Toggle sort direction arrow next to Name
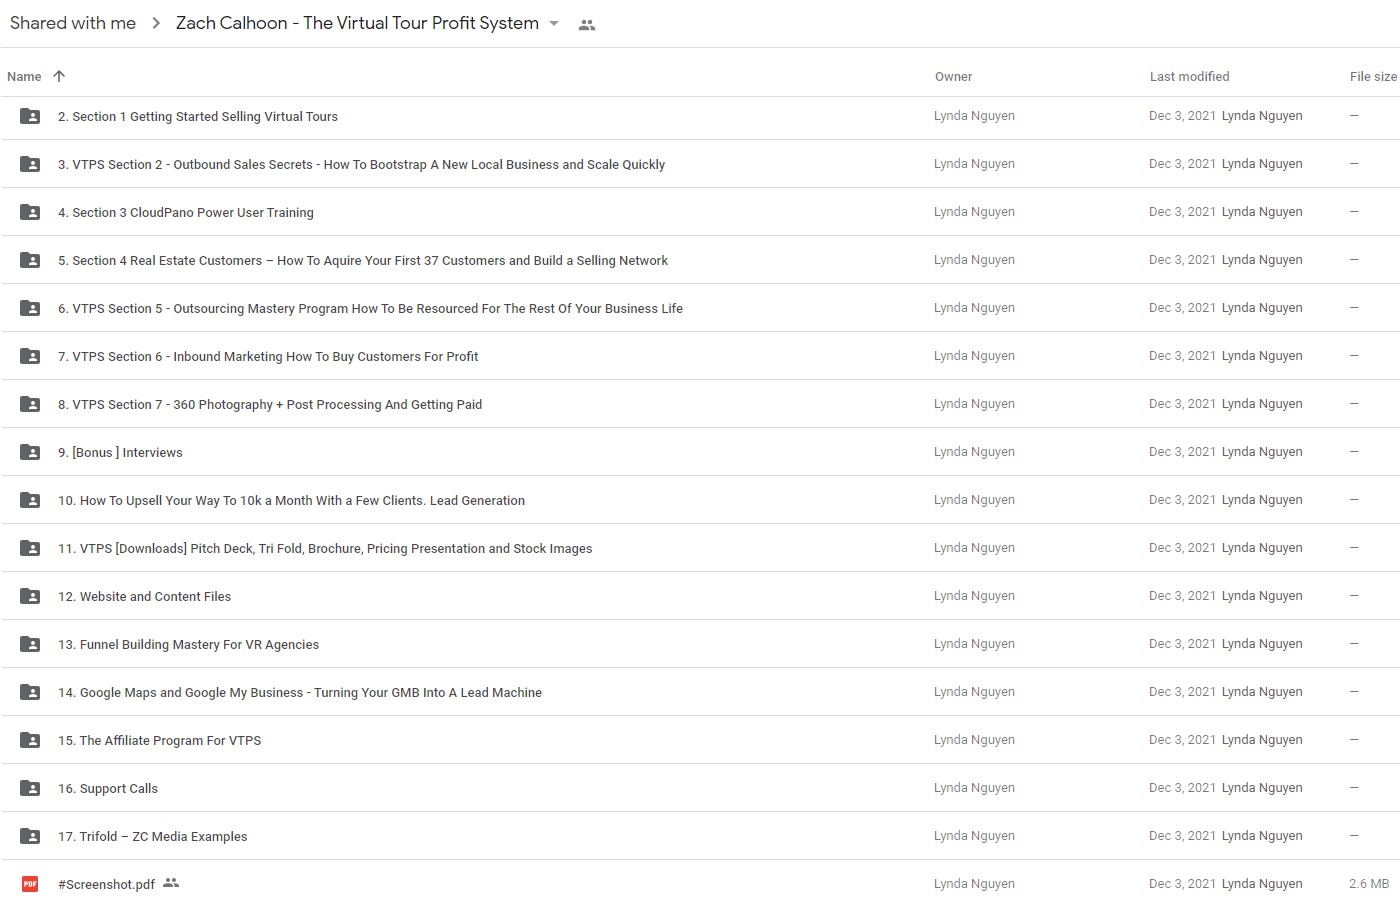Screen dimensions: 1400x902 pyautogui.click(x=59, y=76)
